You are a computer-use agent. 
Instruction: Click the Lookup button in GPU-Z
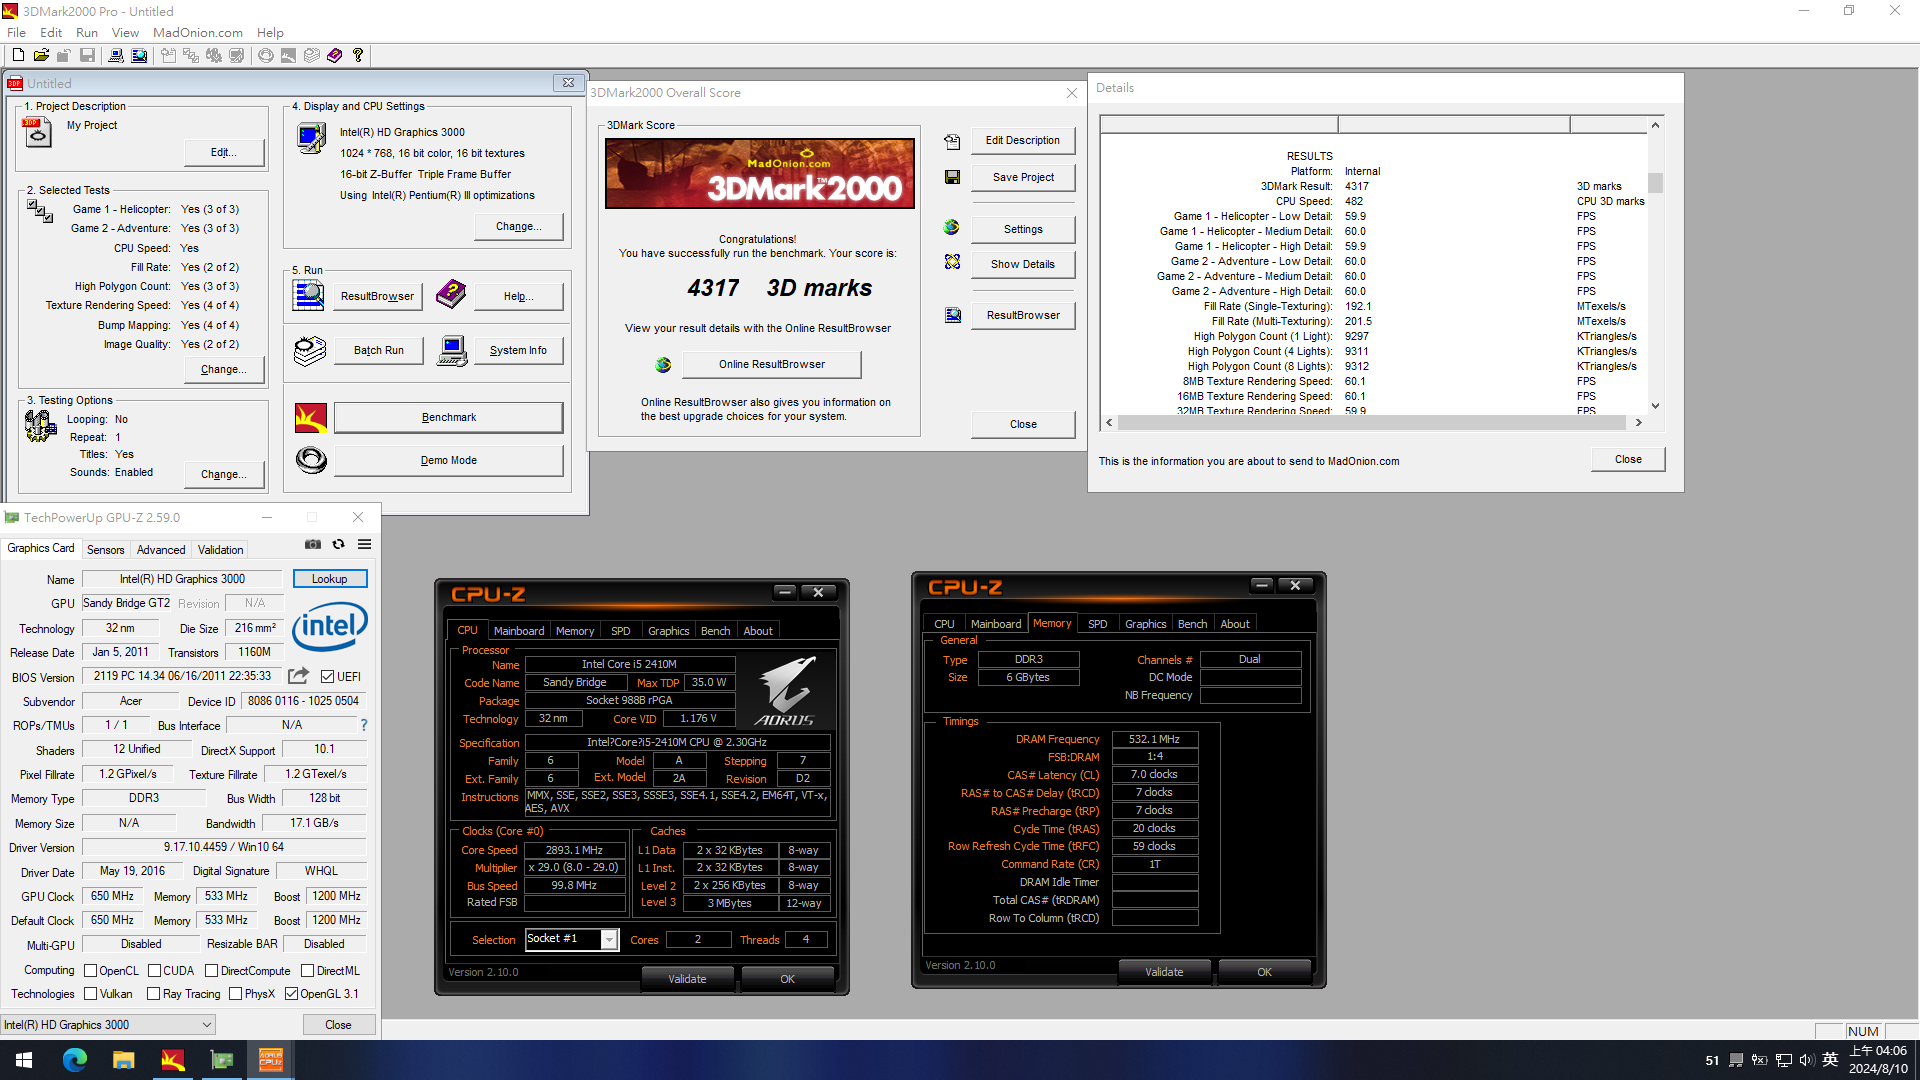click(x=330, y=579)
